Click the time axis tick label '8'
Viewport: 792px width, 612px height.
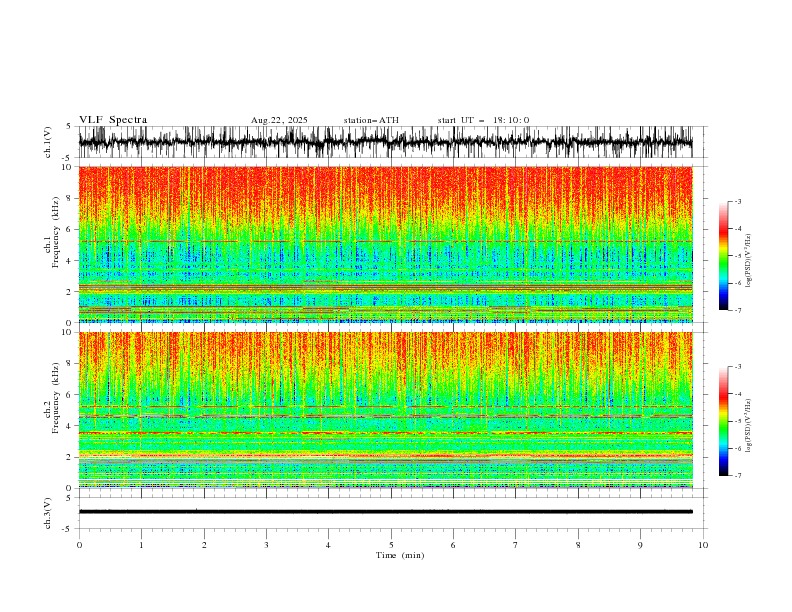click(x=578, y=545)
